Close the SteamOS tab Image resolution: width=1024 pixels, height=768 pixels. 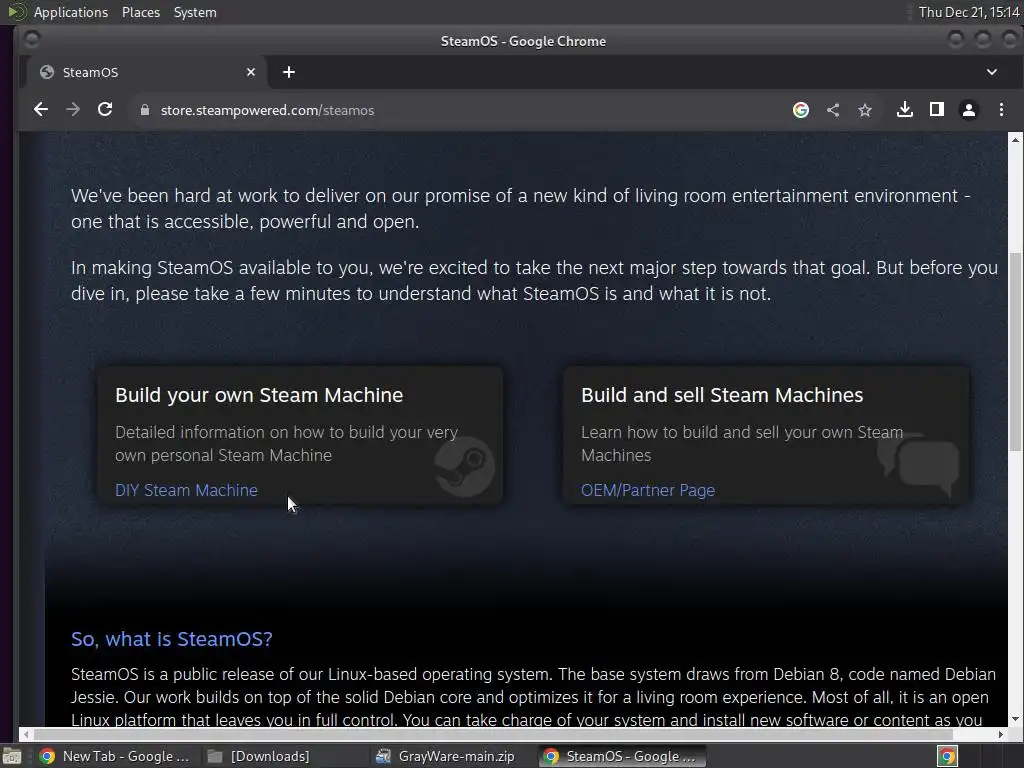[x=251, y=72]
